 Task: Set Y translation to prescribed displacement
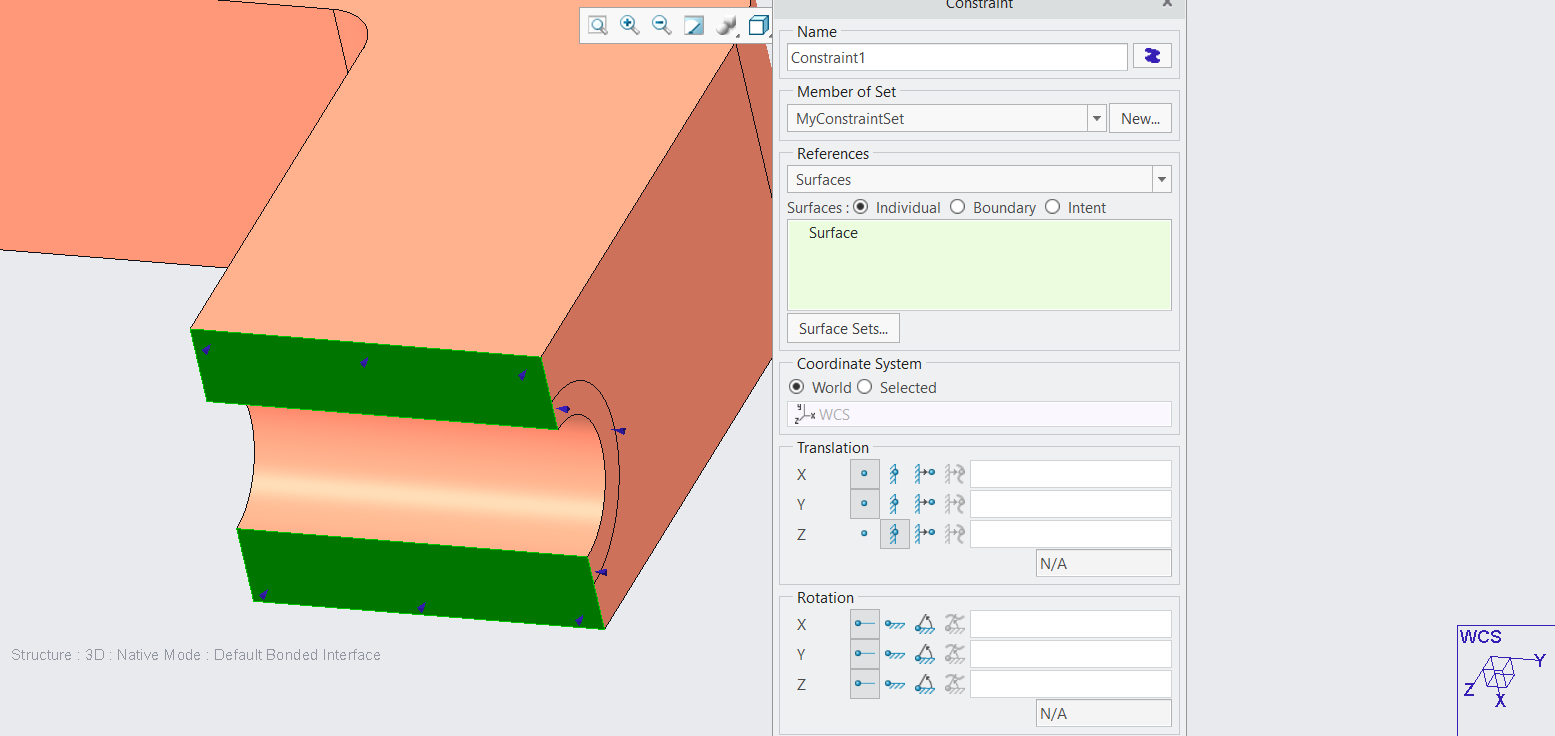(924, 504)
